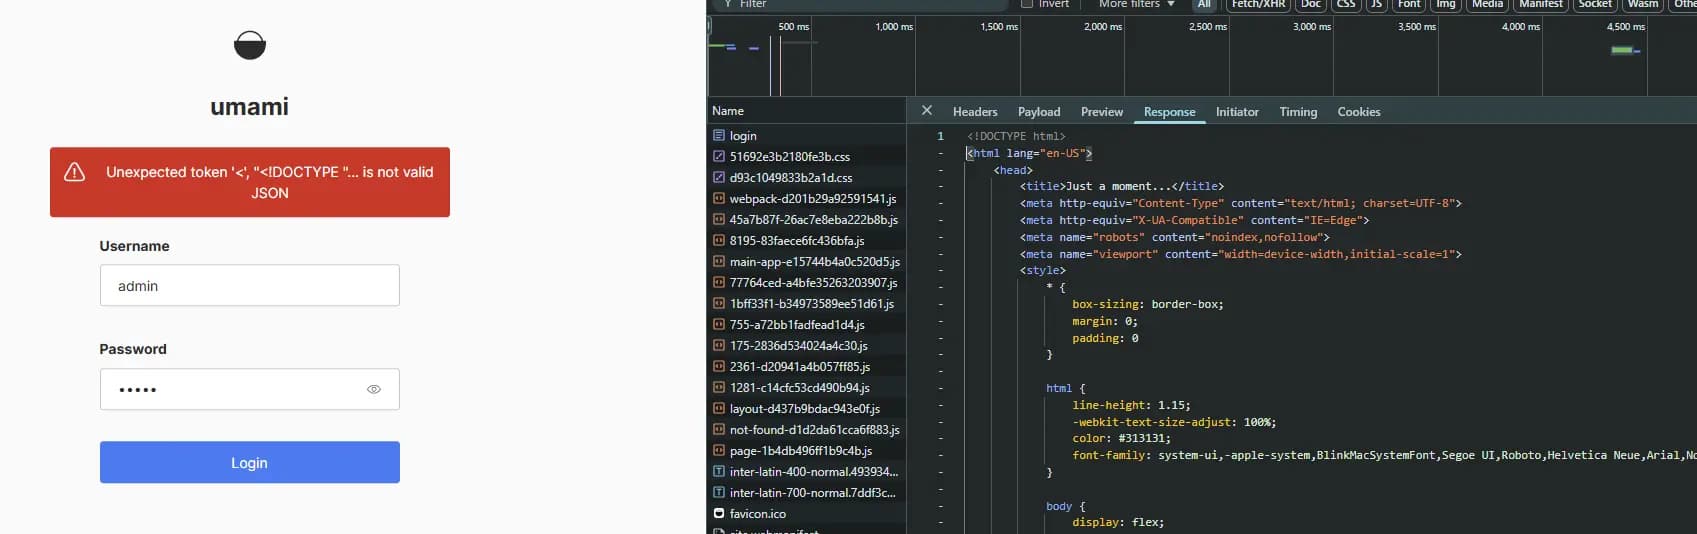
Task: Toggle the Invert filter checkbox
Action: [1027, 4]
